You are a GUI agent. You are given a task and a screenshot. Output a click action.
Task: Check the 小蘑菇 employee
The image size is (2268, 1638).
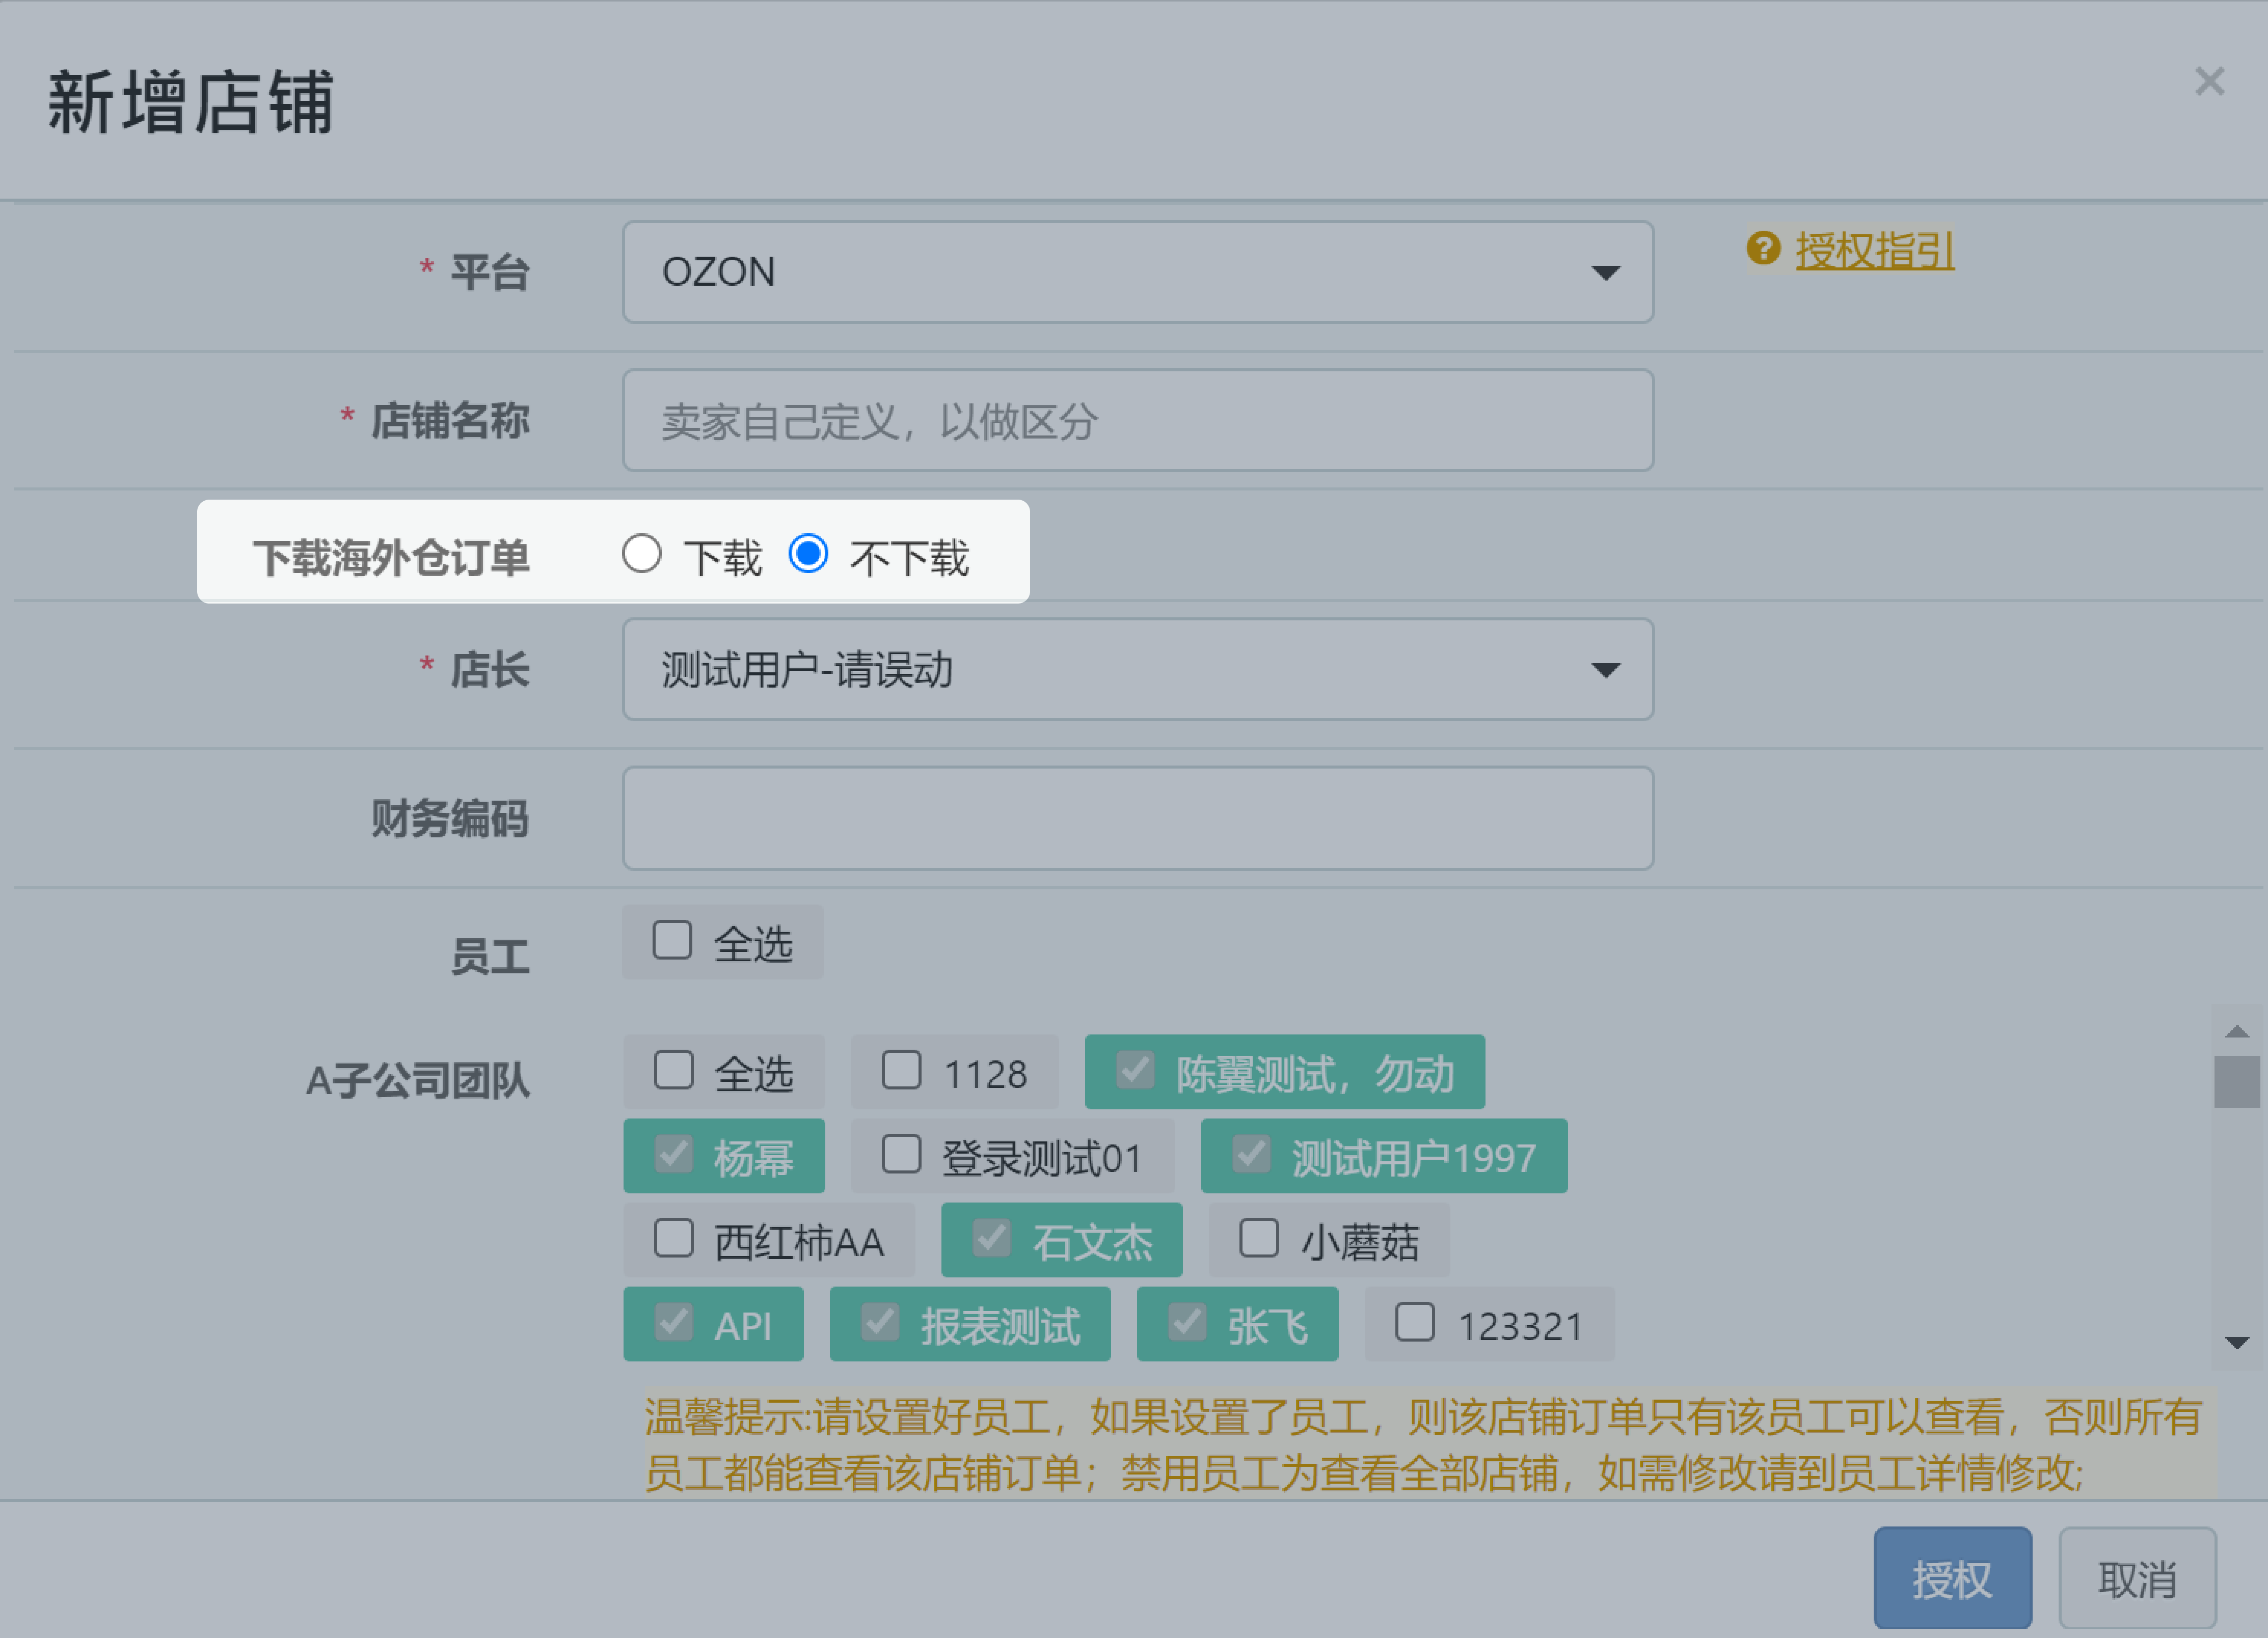(x=1259, y=1238)
